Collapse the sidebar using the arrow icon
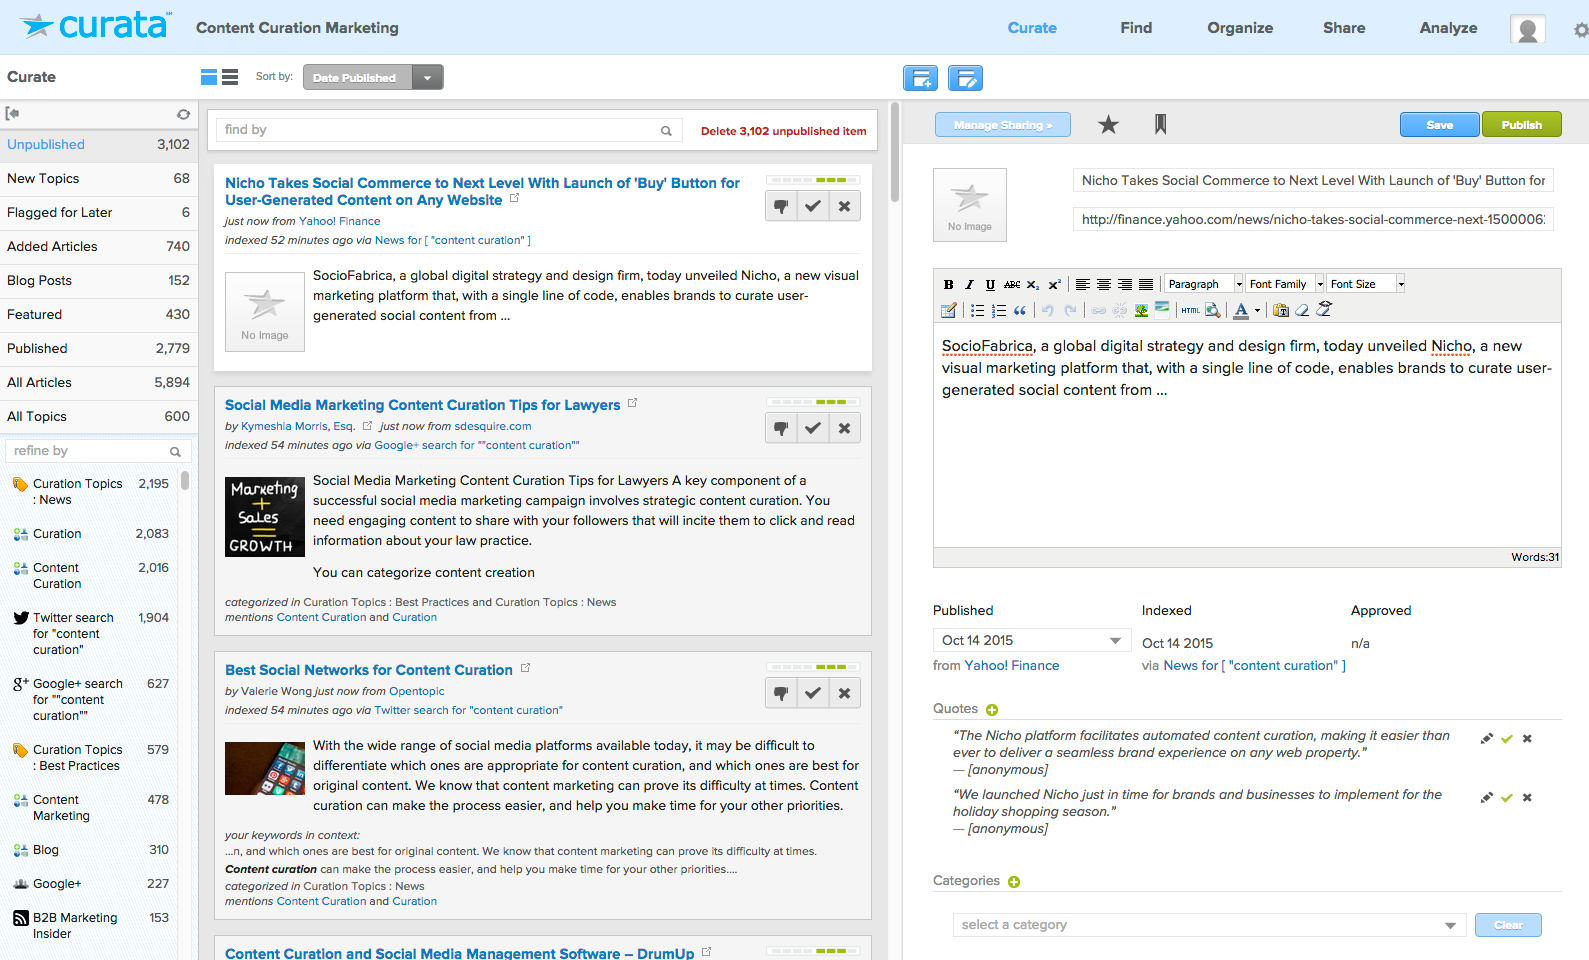 click(x=13, y=114)
